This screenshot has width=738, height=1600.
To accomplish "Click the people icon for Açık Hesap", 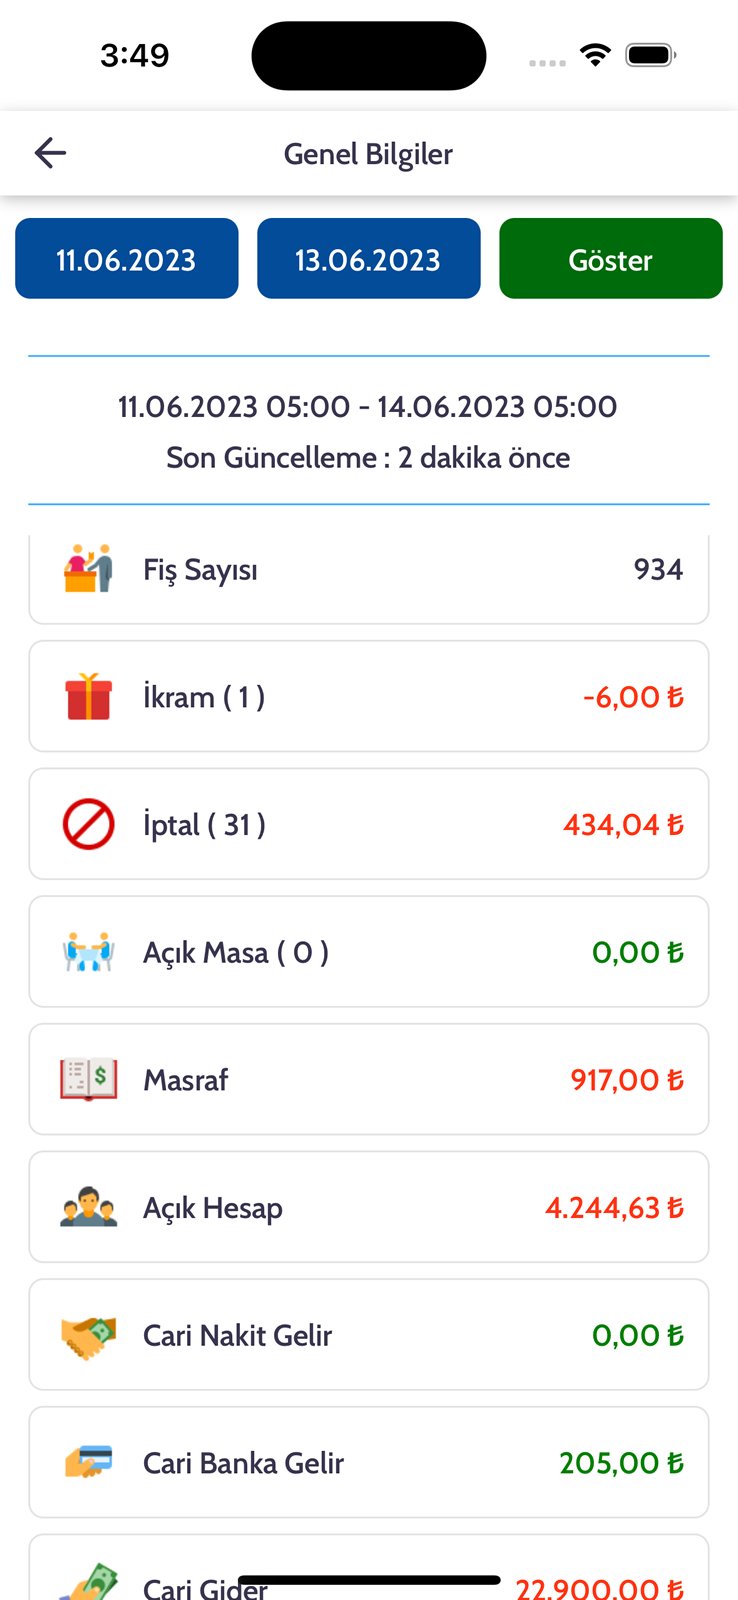I will (x=88, y=1207).
